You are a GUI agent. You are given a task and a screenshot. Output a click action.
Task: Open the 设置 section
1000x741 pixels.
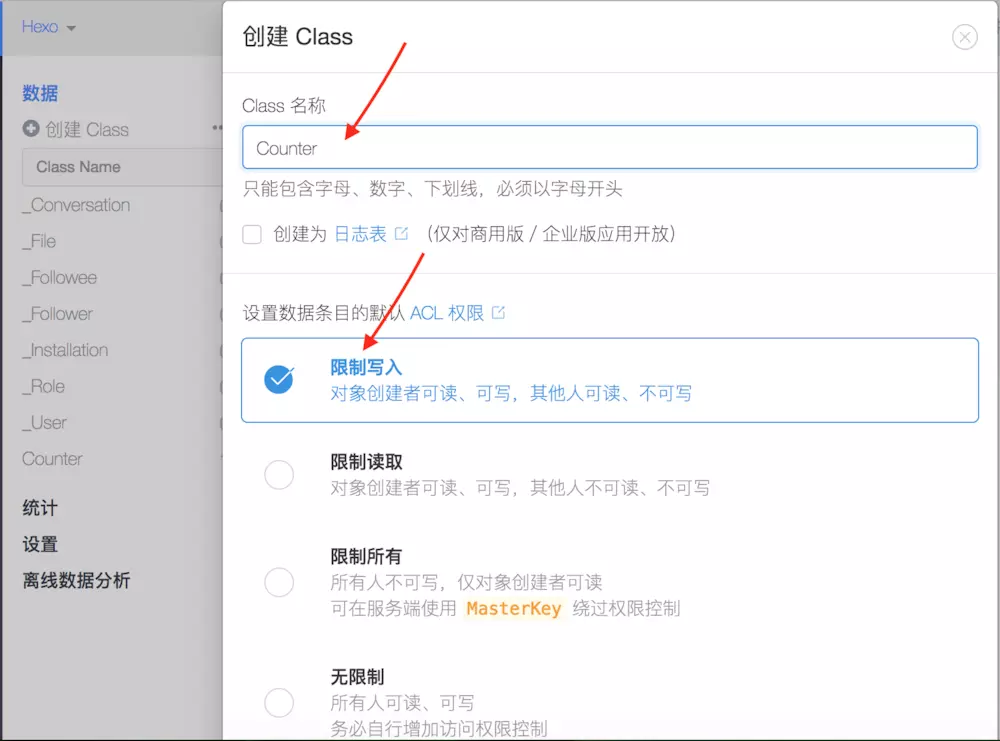tap(40, 544)
